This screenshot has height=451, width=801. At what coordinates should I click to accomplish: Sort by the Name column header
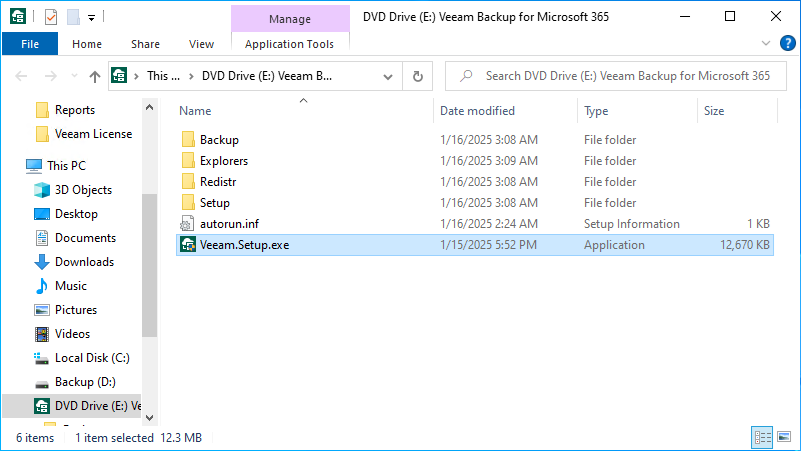pyautogui.click(x=195, y=111)
